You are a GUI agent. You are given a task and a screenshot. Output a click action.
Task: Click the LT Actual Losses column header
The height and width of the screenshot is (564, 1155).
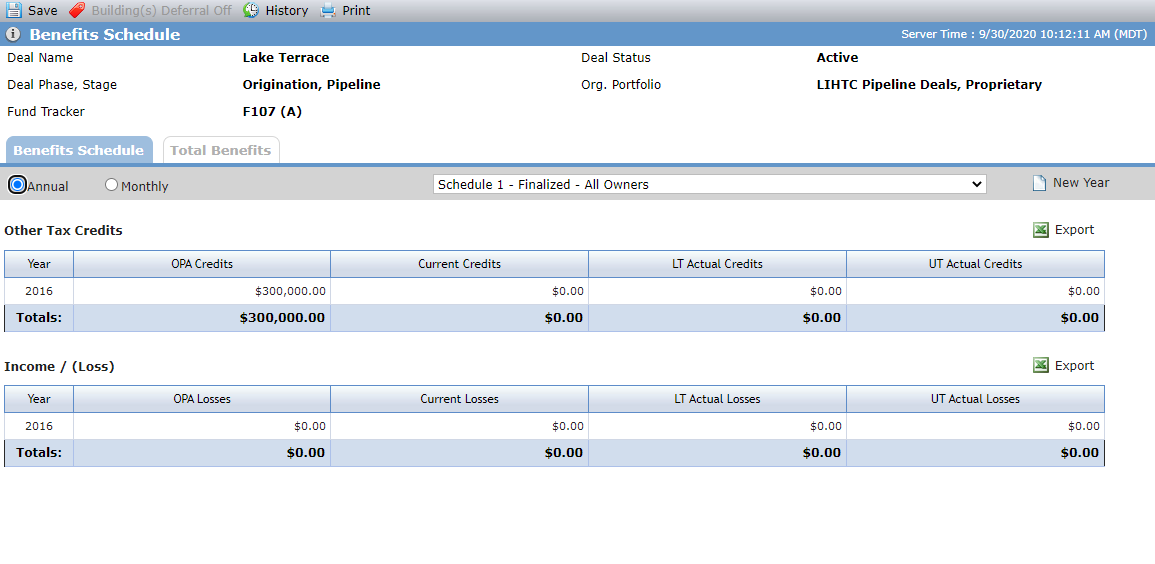point(717,399)
